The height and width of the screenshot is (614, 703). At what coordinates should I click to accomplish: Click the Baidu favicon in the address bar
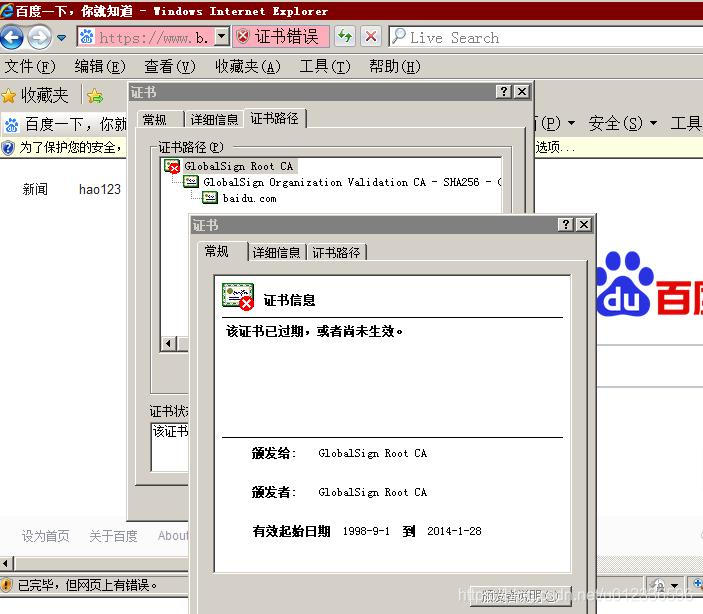click(x=87, y=37)
